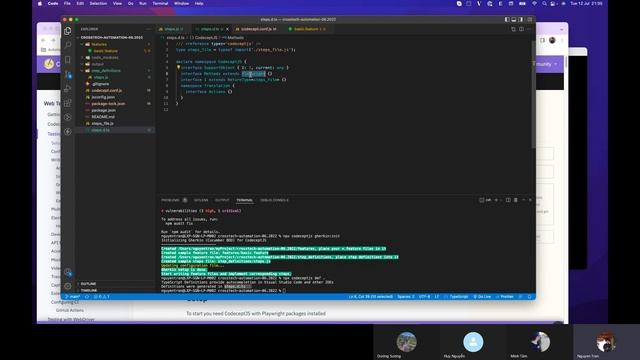The width and height of the screenshot is (640, 360).
Task: Open the Extensions view in activity bar
Action: 68,103
